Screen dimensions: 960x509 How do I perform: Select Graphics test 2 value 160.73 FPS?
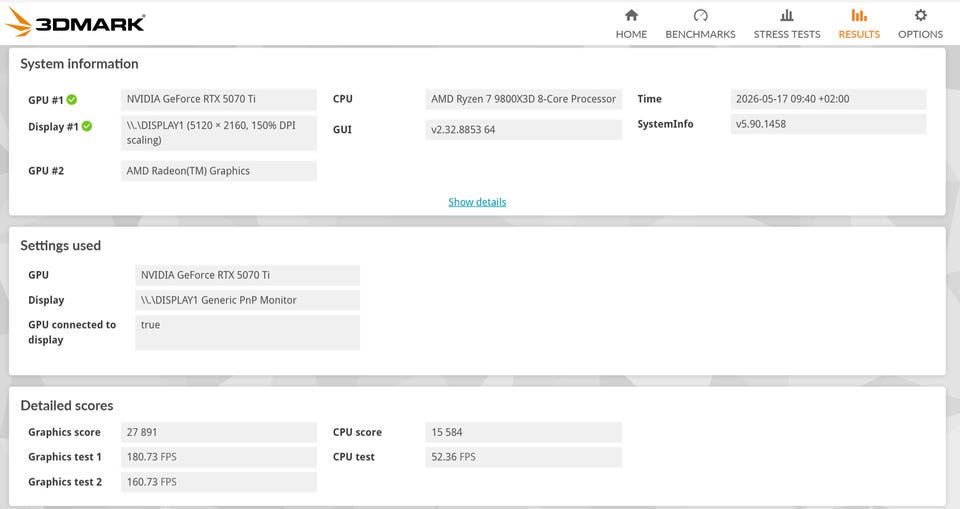point(219,482)
